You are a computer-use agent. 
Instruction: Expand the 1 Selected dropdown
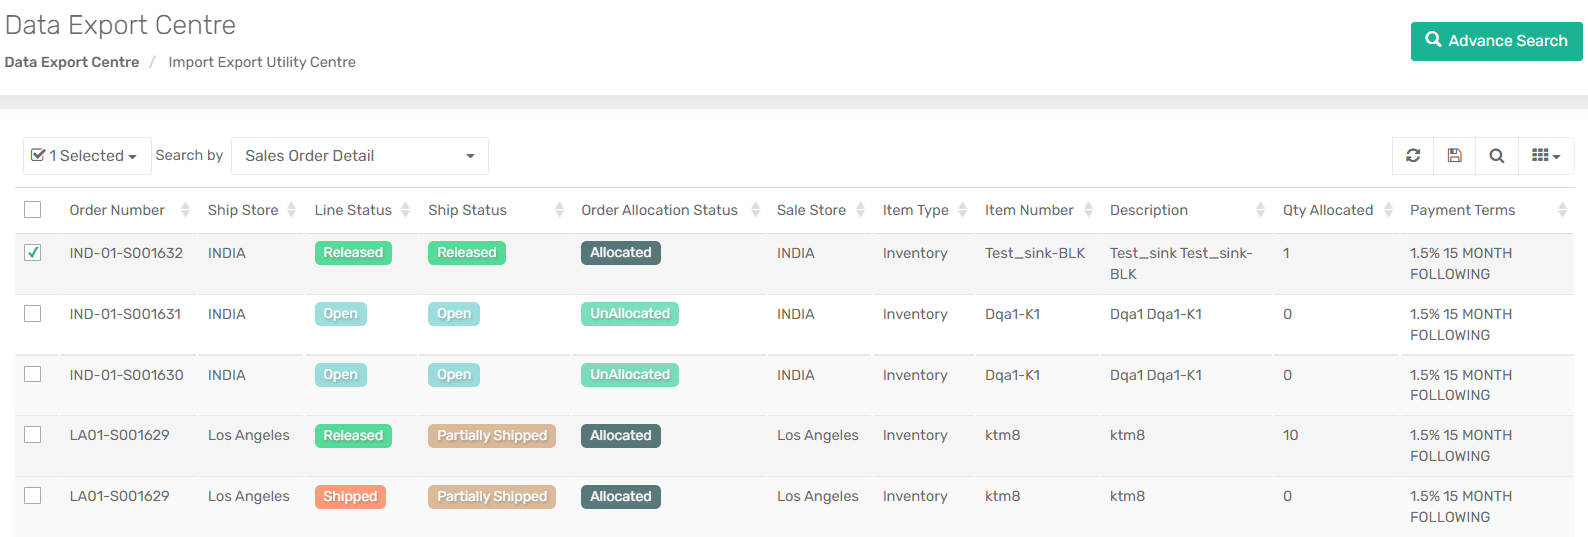(x=87, y=156)
